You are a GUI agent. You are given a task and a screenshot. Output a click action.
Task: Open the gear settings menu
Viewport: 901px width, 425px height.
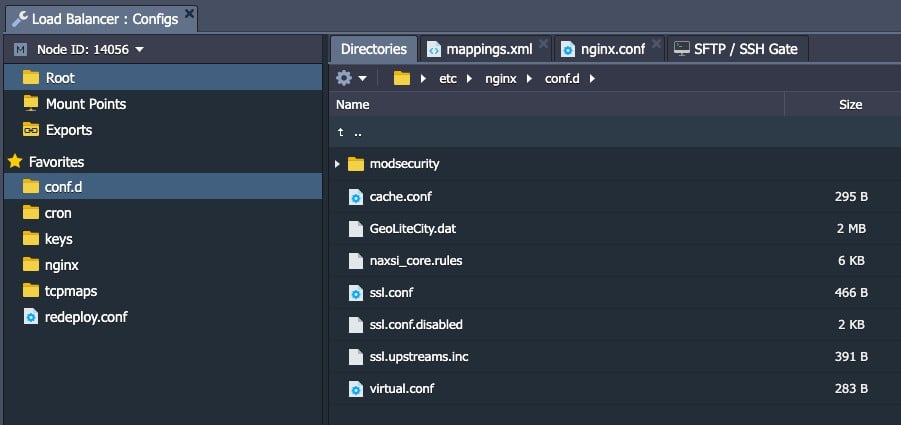(351, 78)
